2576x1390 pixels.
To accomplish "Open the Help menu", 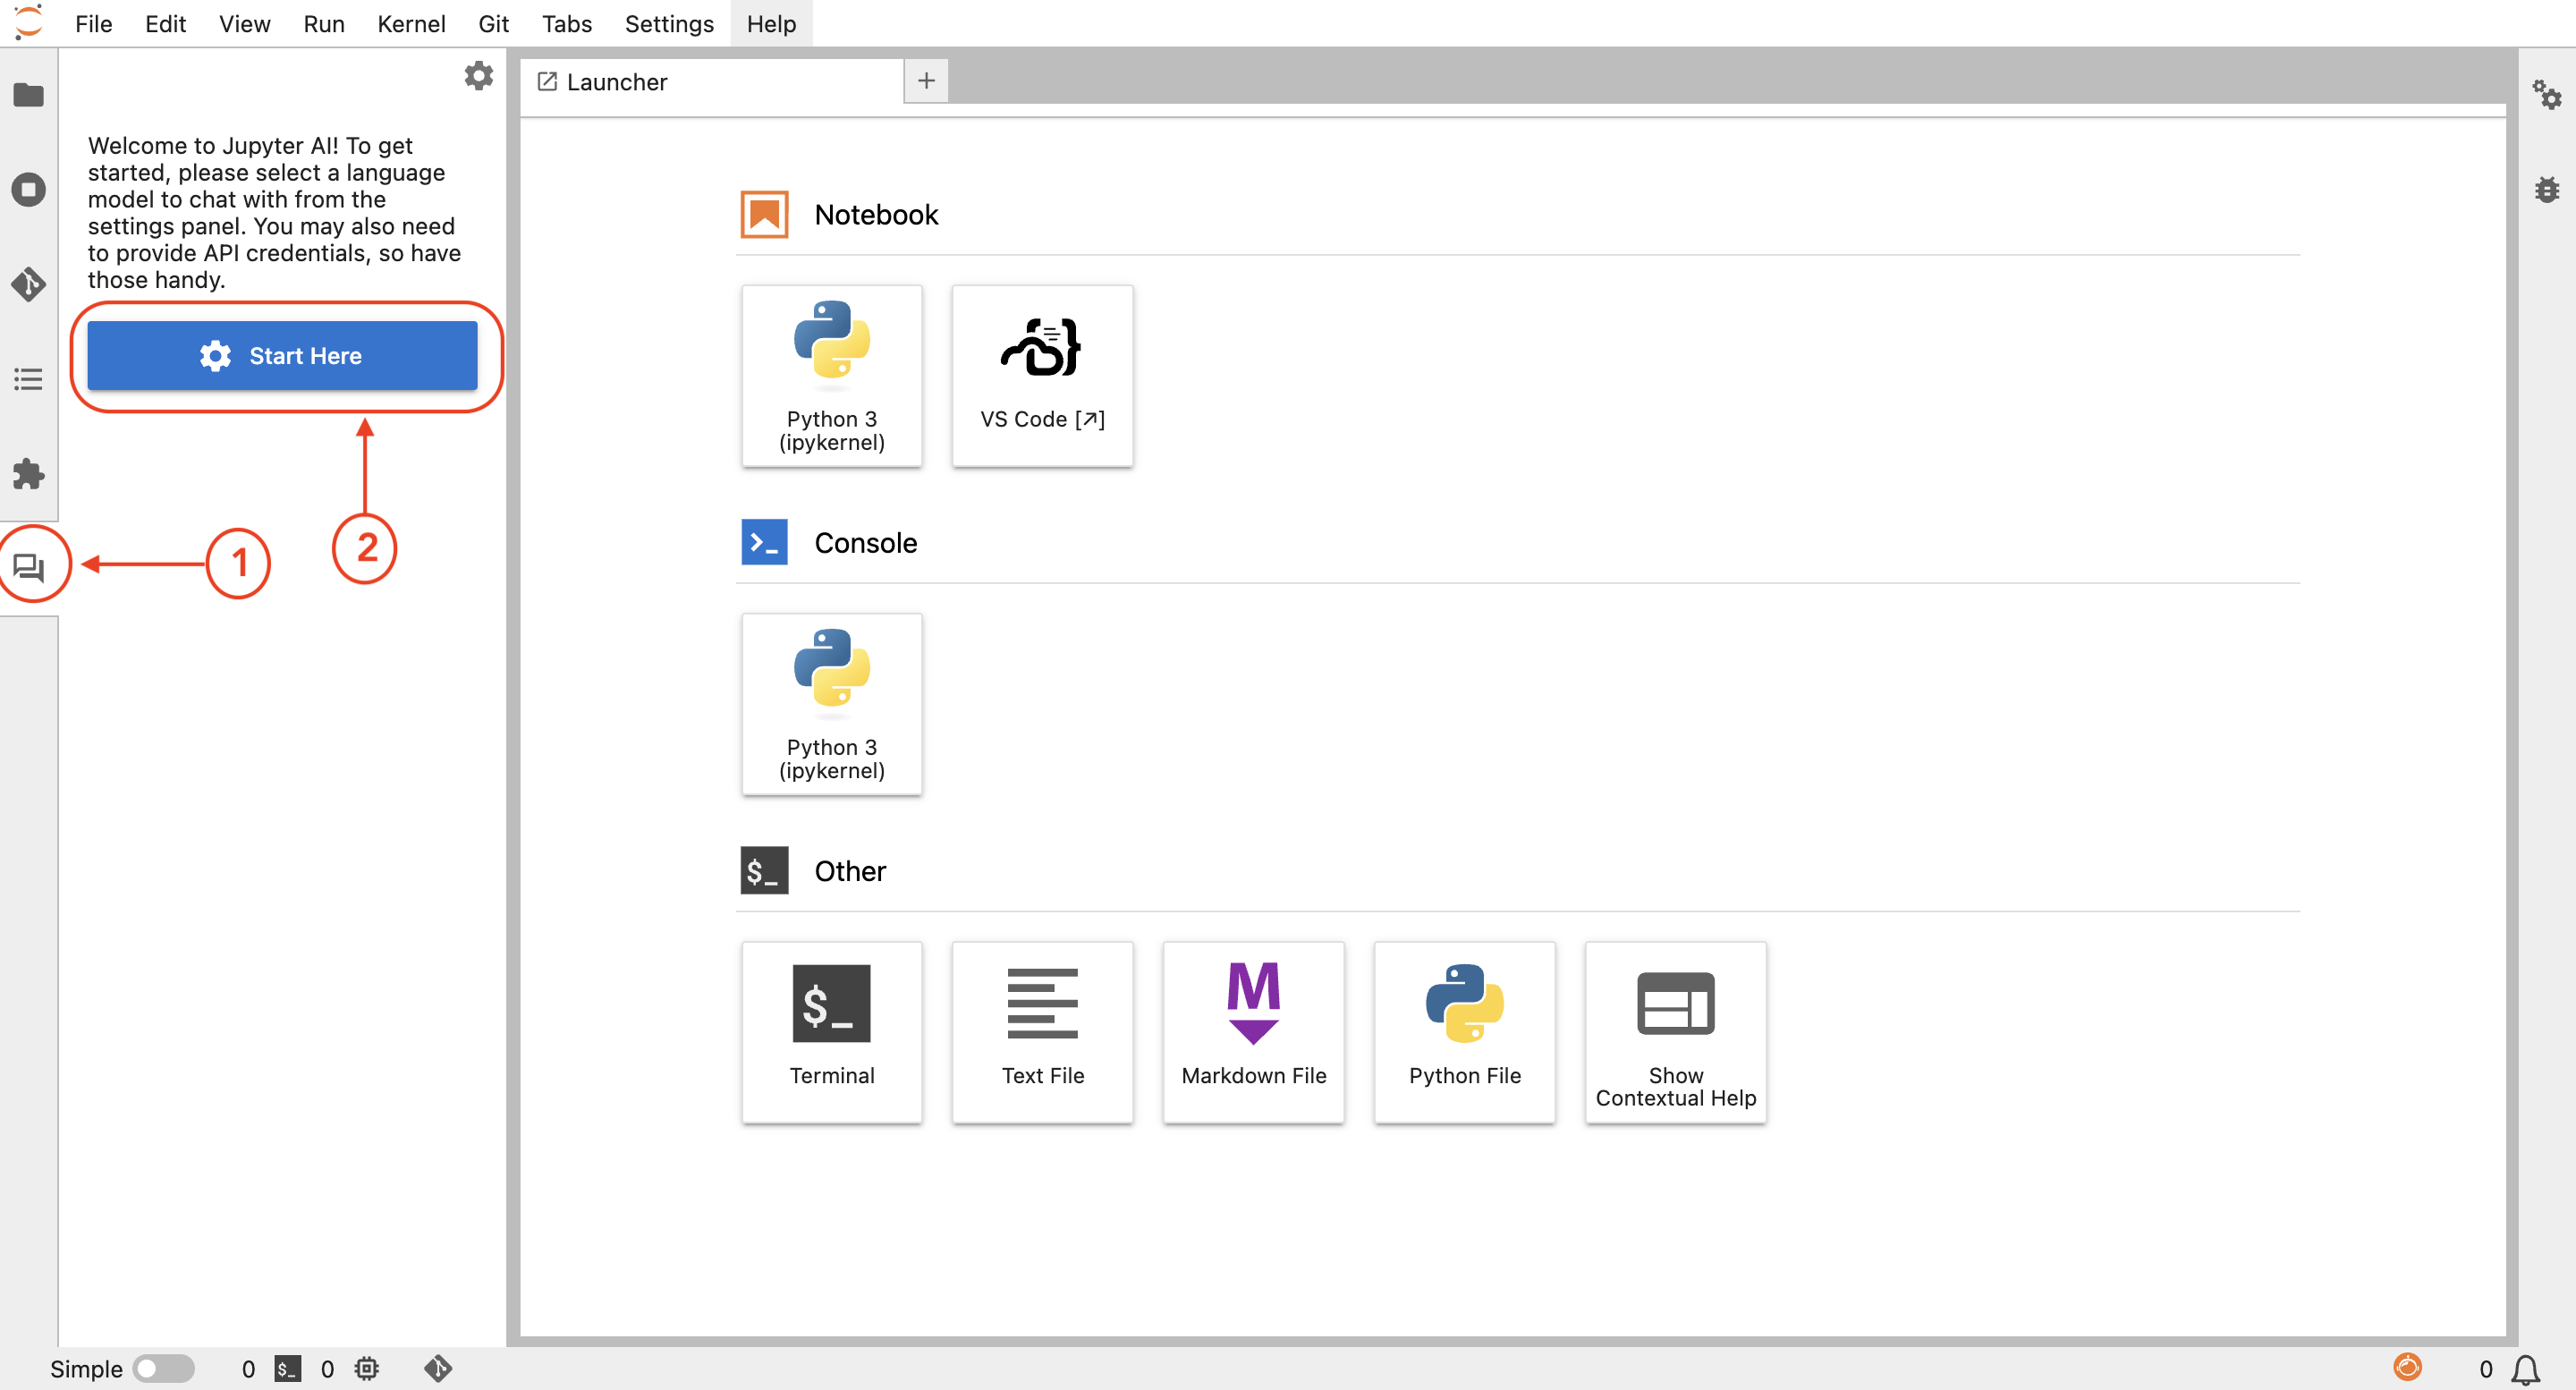I will coord(771,23).
